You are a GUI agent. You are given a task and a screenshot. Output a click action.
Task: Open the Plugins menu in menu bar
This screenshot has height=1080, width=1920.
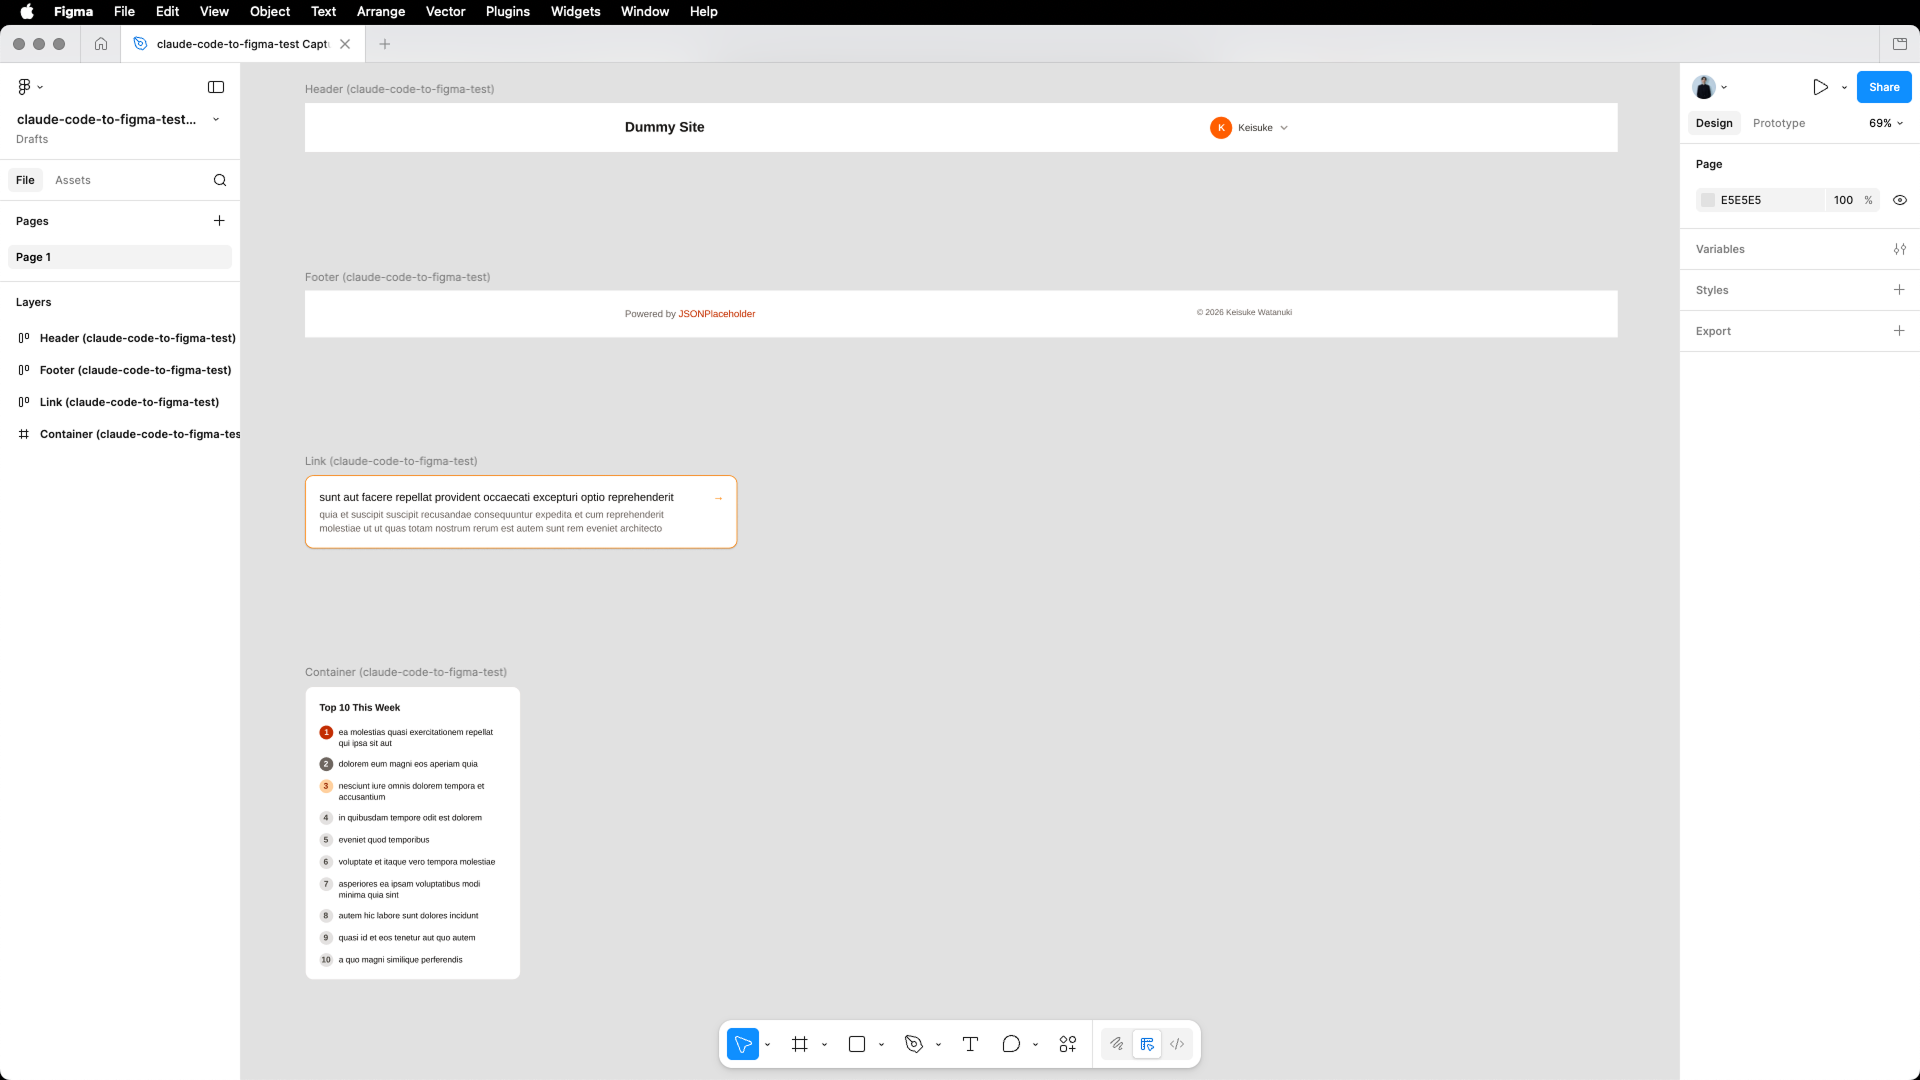click(x=508, y=12)
